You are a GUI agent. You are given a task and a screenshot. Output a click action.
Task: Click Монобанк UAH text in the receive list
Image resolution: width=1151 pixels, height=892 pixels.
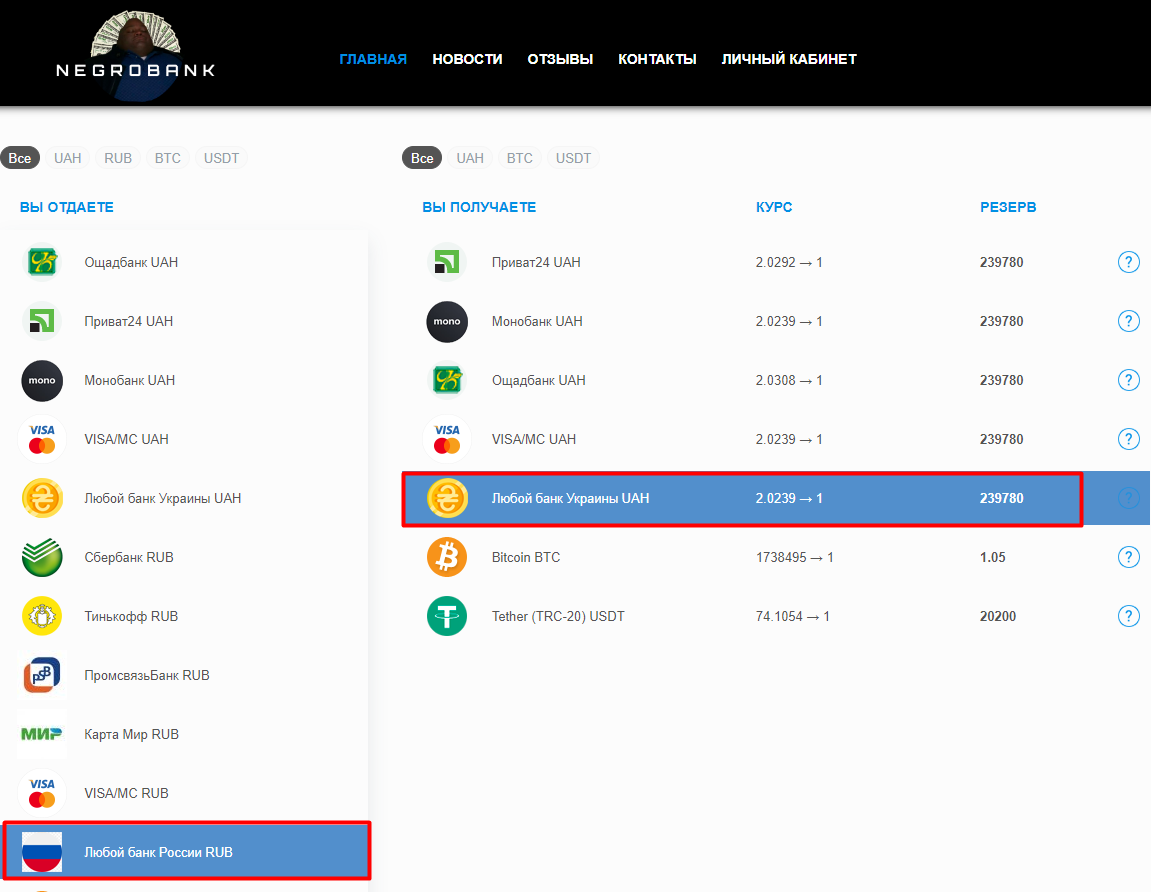coord(537,321)
